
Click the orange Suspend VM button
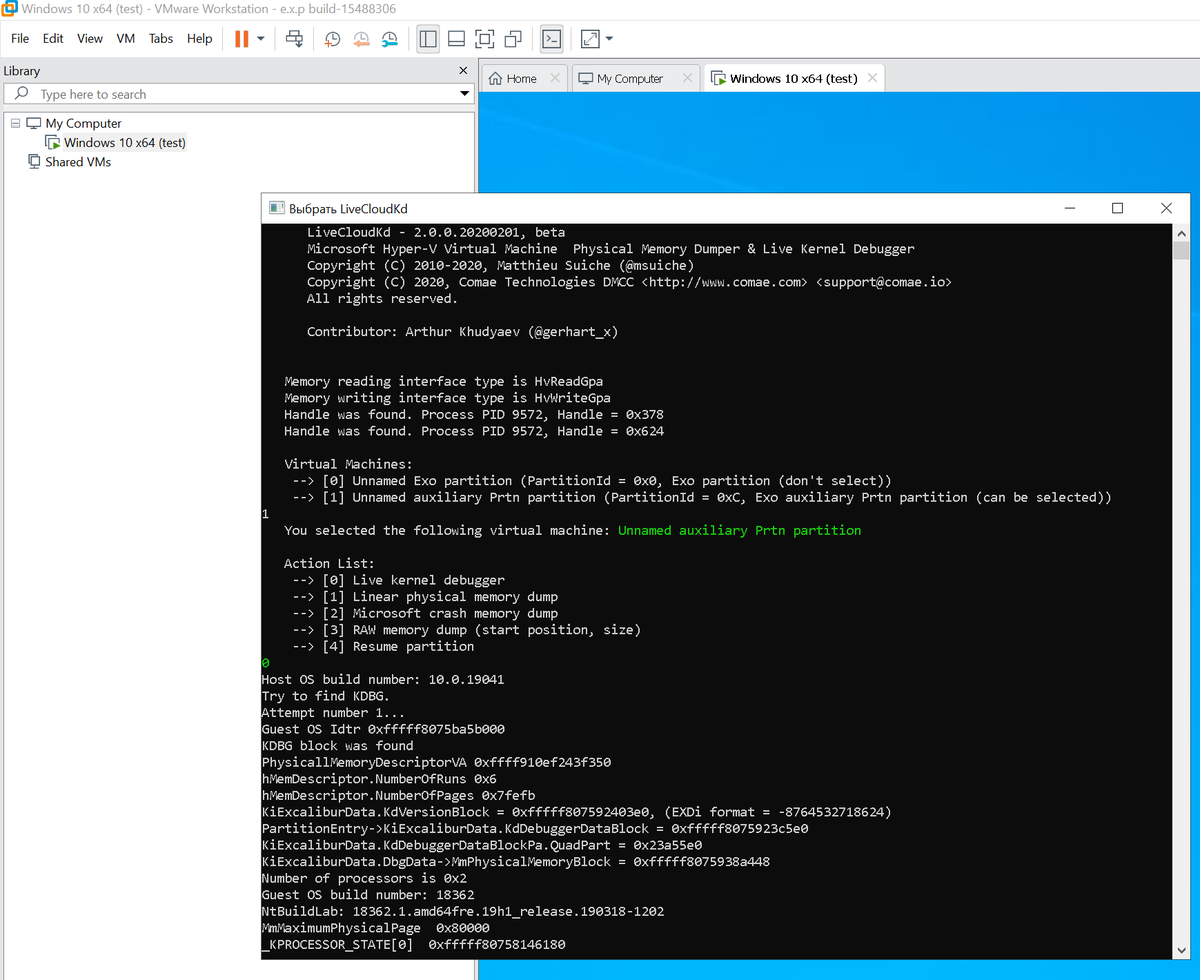pos(241,39)
